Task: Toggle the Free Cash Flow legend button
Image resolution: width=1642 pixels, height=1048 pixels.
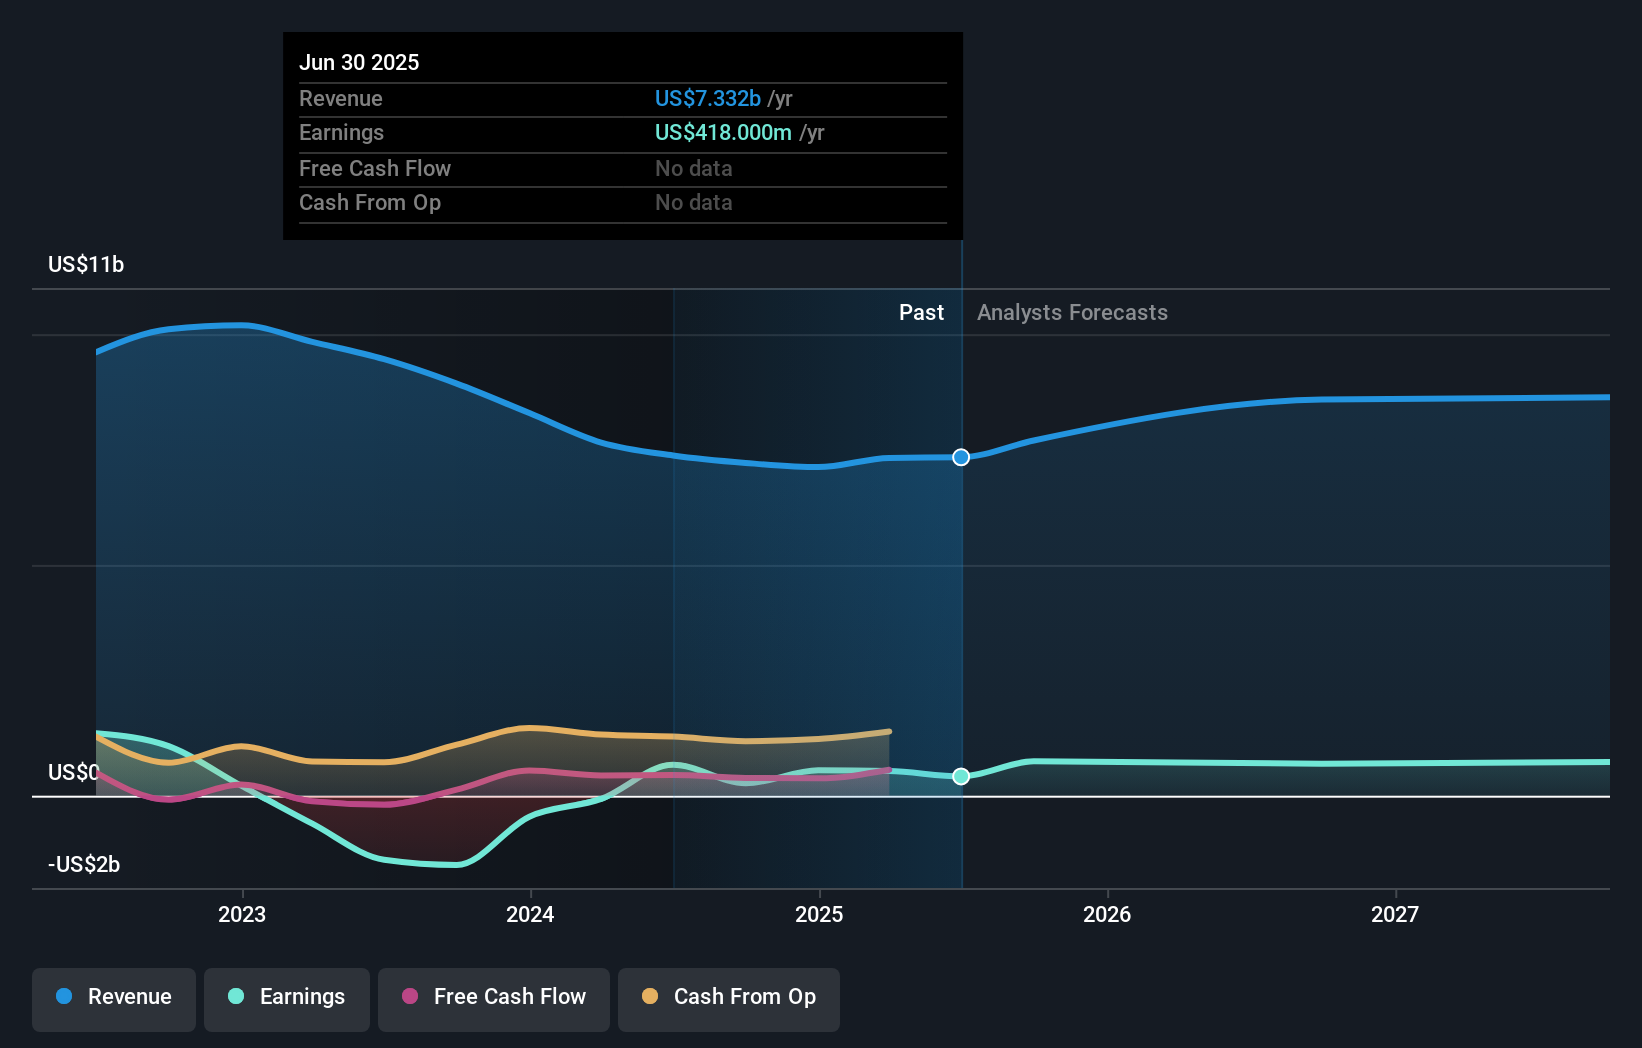Action: click(x=494, y=999)
